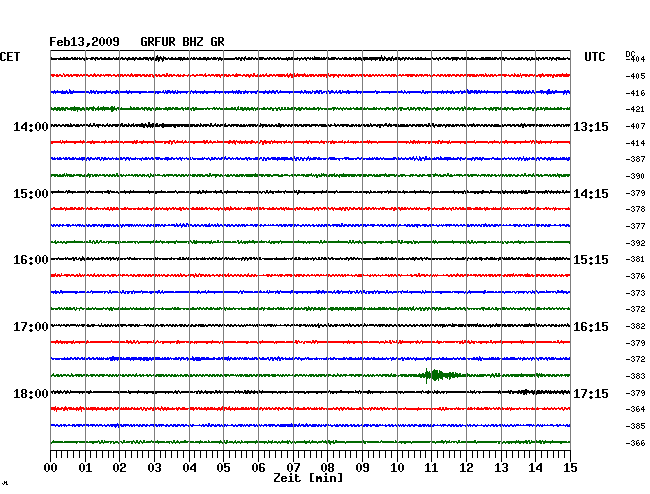Click the DC offset value -376

[x=635, y=276]
